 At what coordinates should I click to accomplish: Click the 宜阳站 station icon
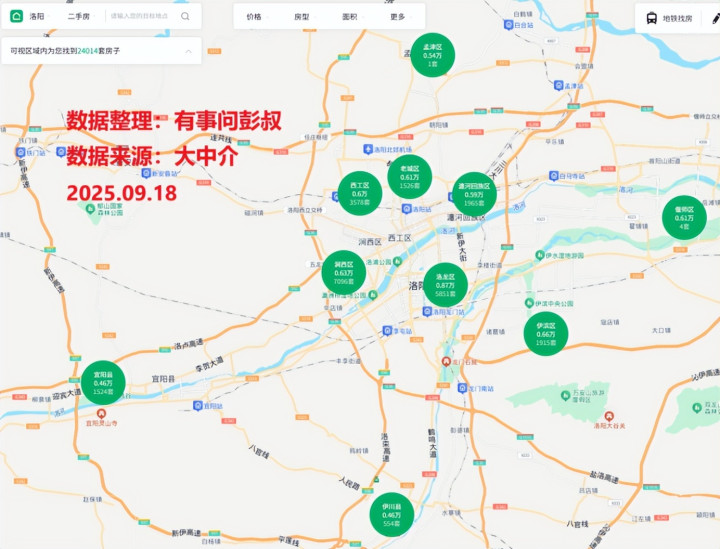click(197, 406)
